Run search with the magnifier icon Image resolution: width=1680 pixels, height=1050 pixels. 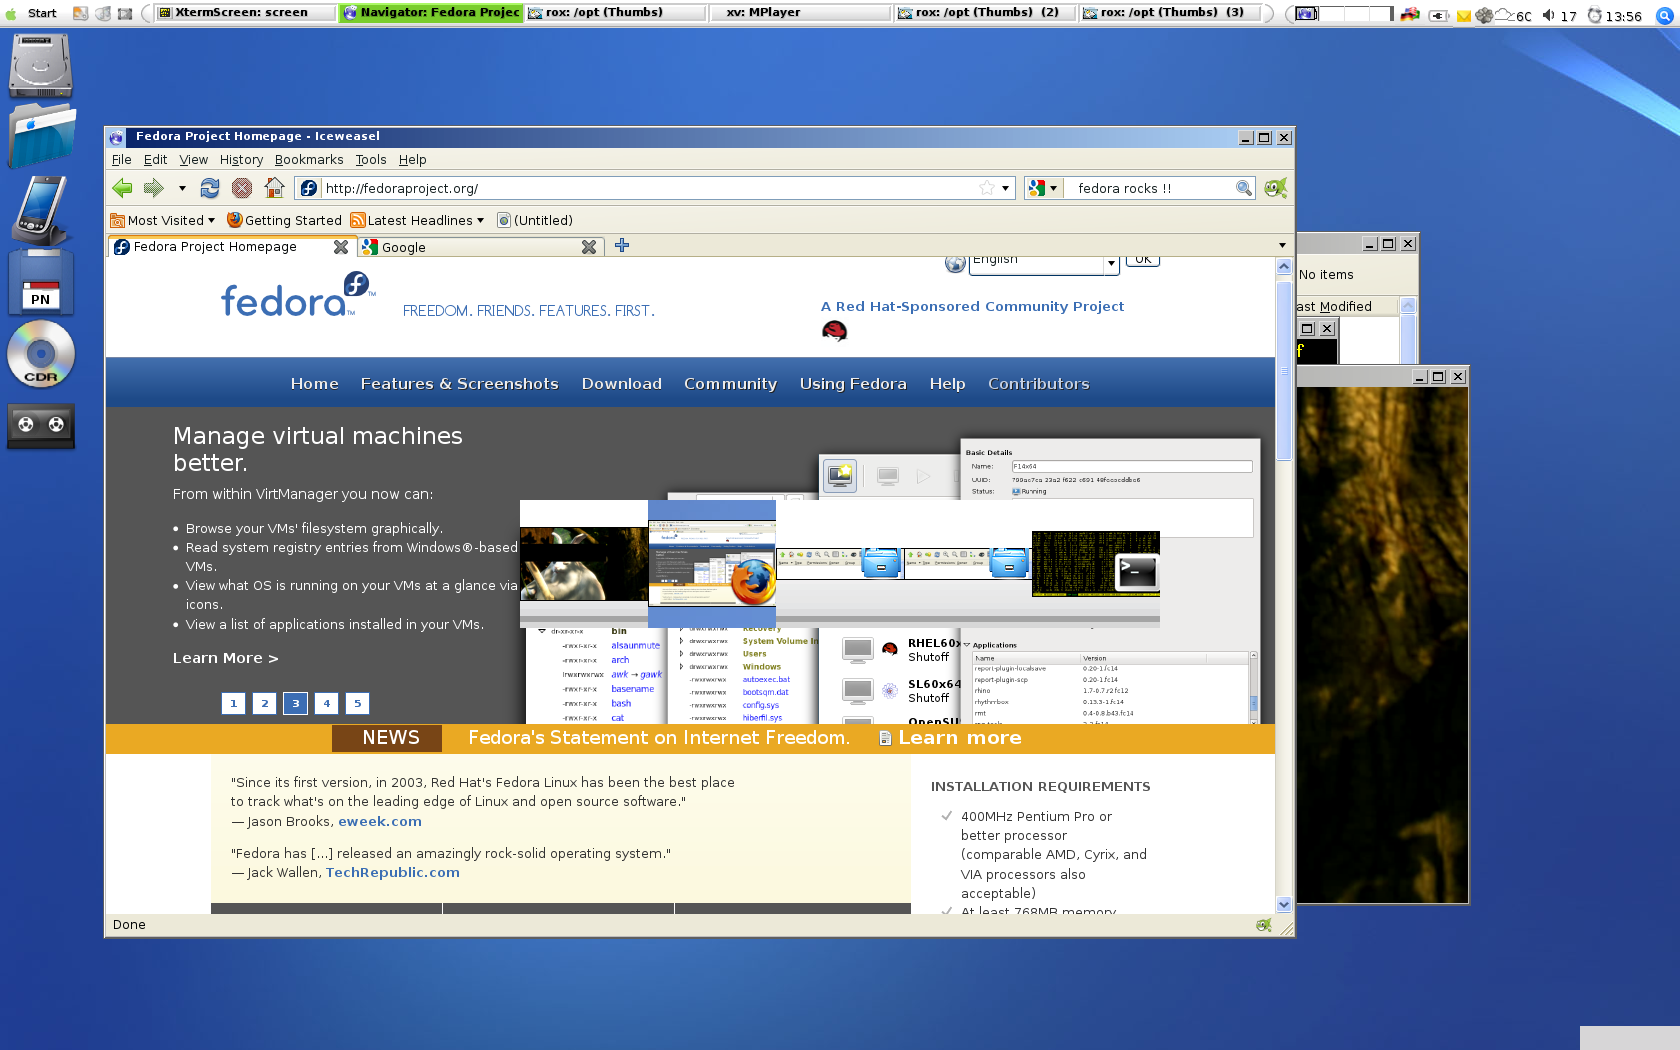(1244, 188)
